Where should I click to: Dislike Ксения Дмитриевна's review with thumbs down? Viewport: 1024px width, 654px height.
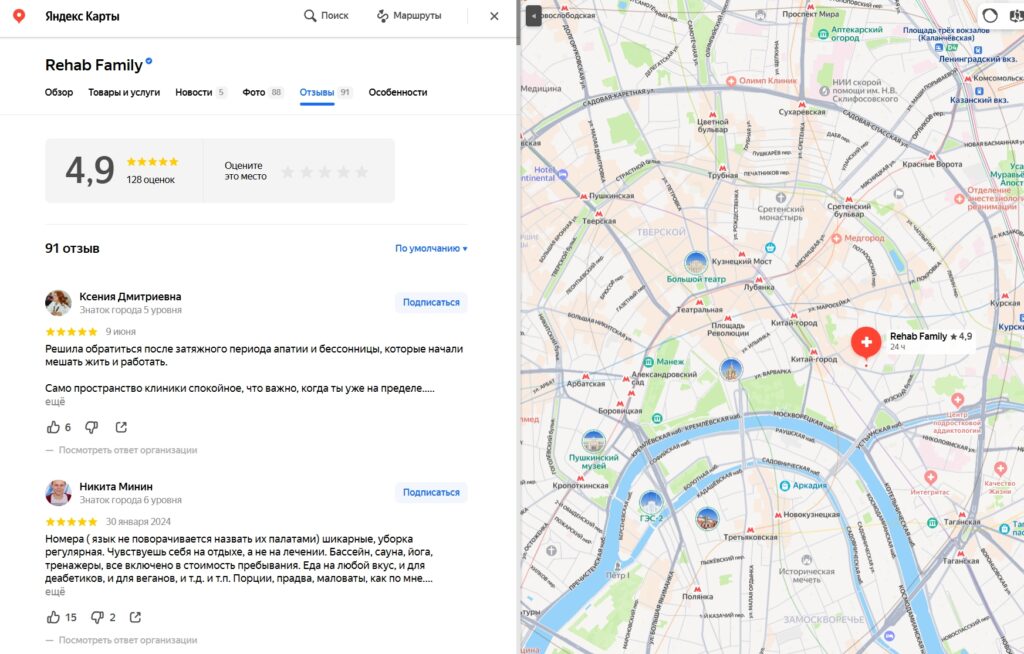coord(91,427)
